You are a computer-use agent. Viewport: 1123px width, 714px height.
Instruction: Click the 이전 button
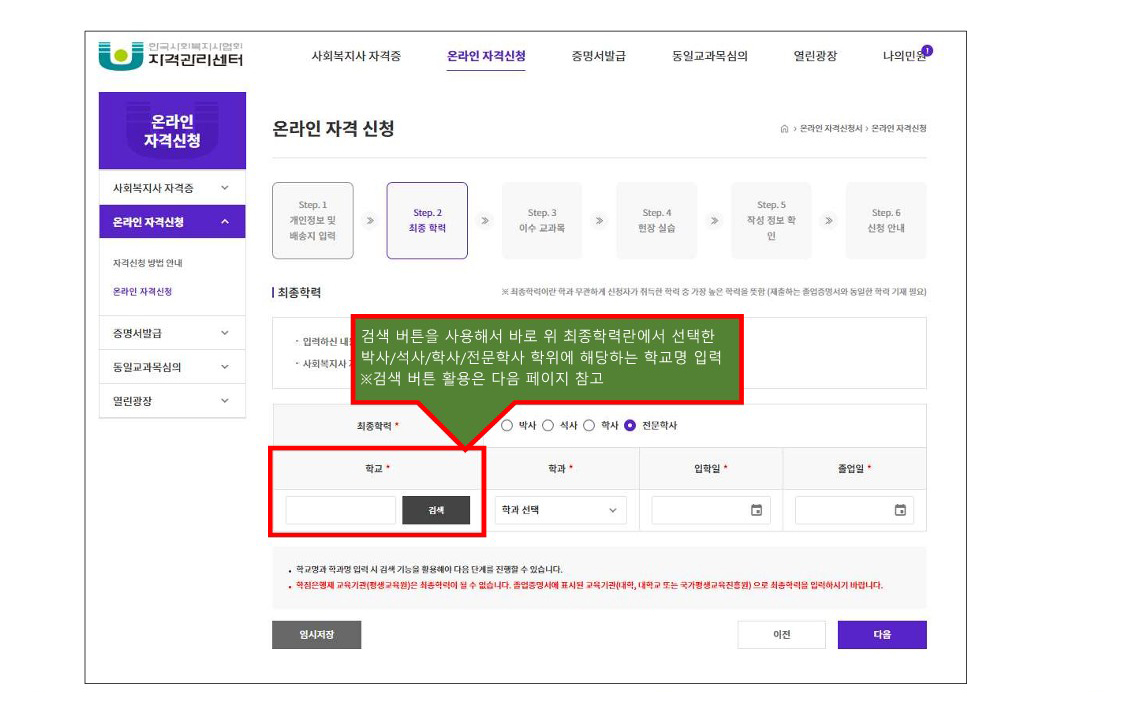(x=781, y=635)
